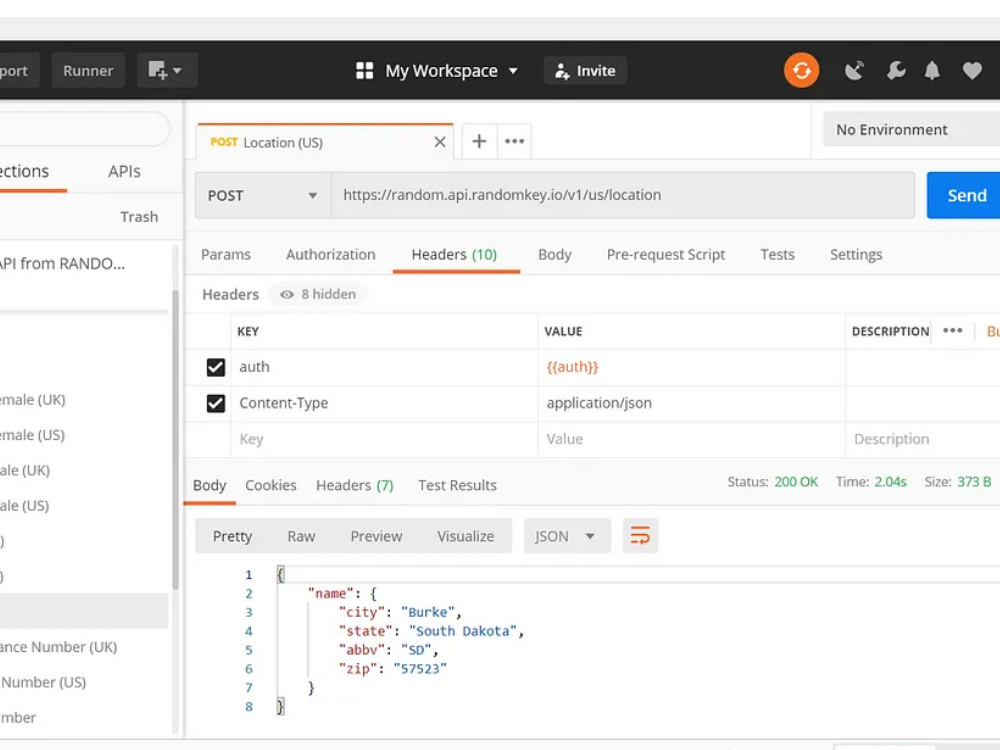Viewport: 1000px width, 750px height.
Task: Click the auth key cell
Action: click(x=384, y=367)
